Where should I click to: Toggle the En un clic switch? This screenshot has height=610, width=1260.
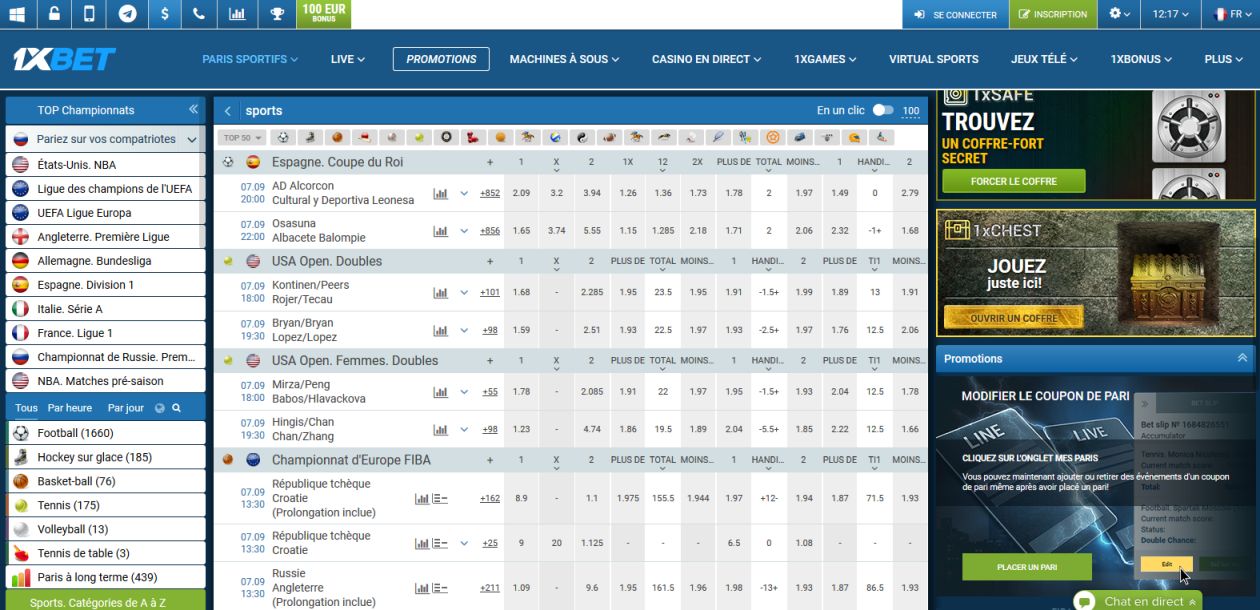(883, 111)
